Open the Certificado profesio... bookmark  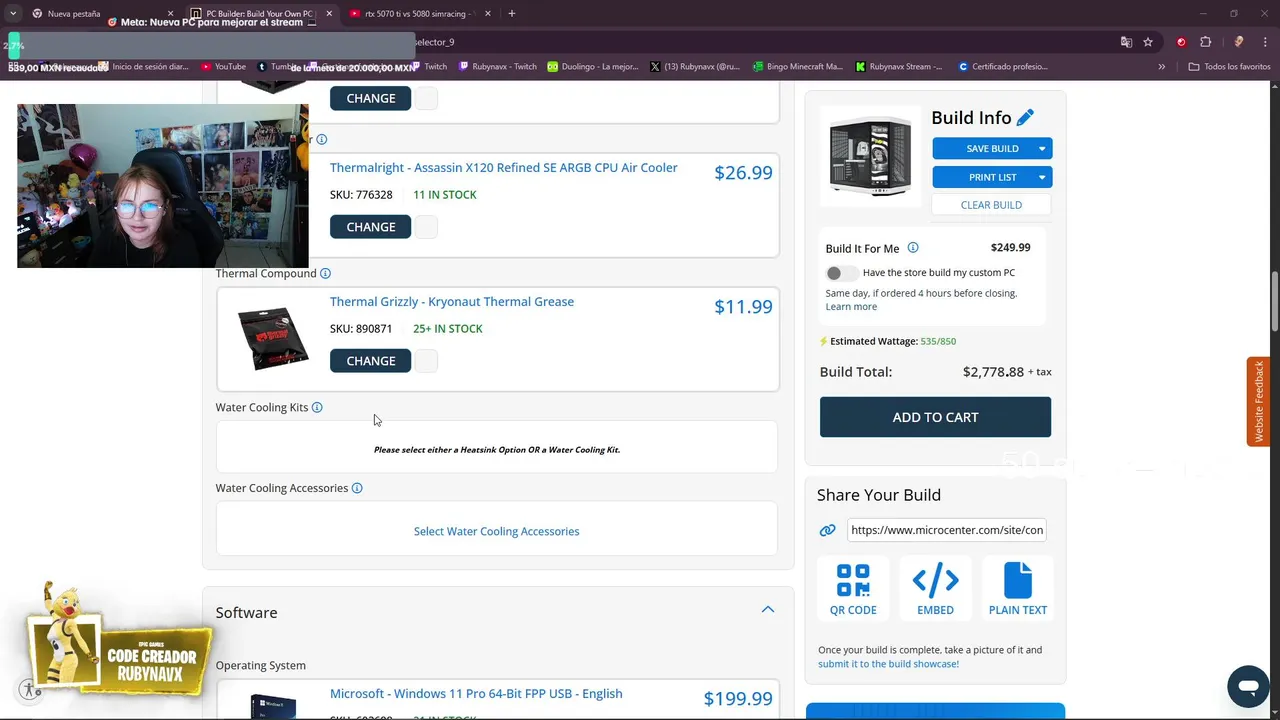pyautogui.click(x=1003, y=66)
